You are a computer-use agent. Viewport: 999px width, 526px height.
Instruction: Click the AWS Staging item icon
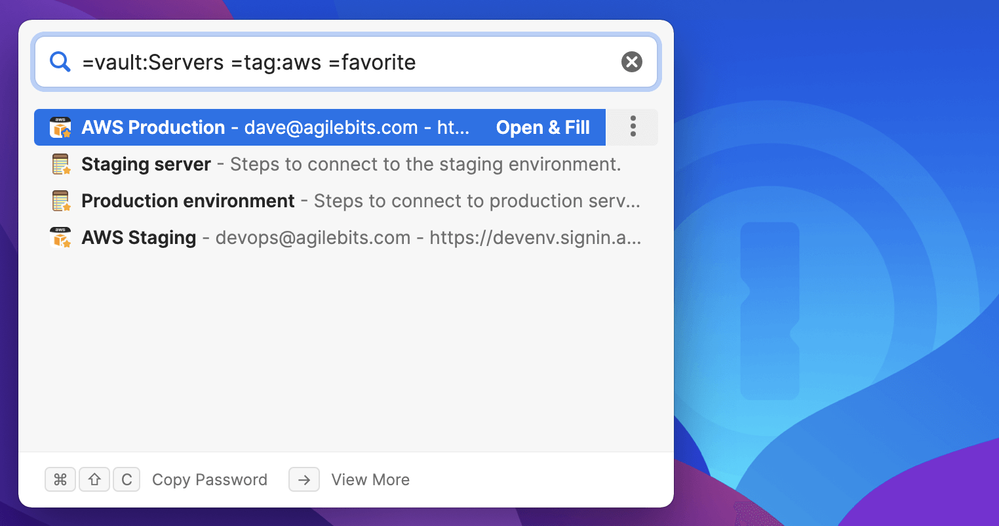[61, 238]
